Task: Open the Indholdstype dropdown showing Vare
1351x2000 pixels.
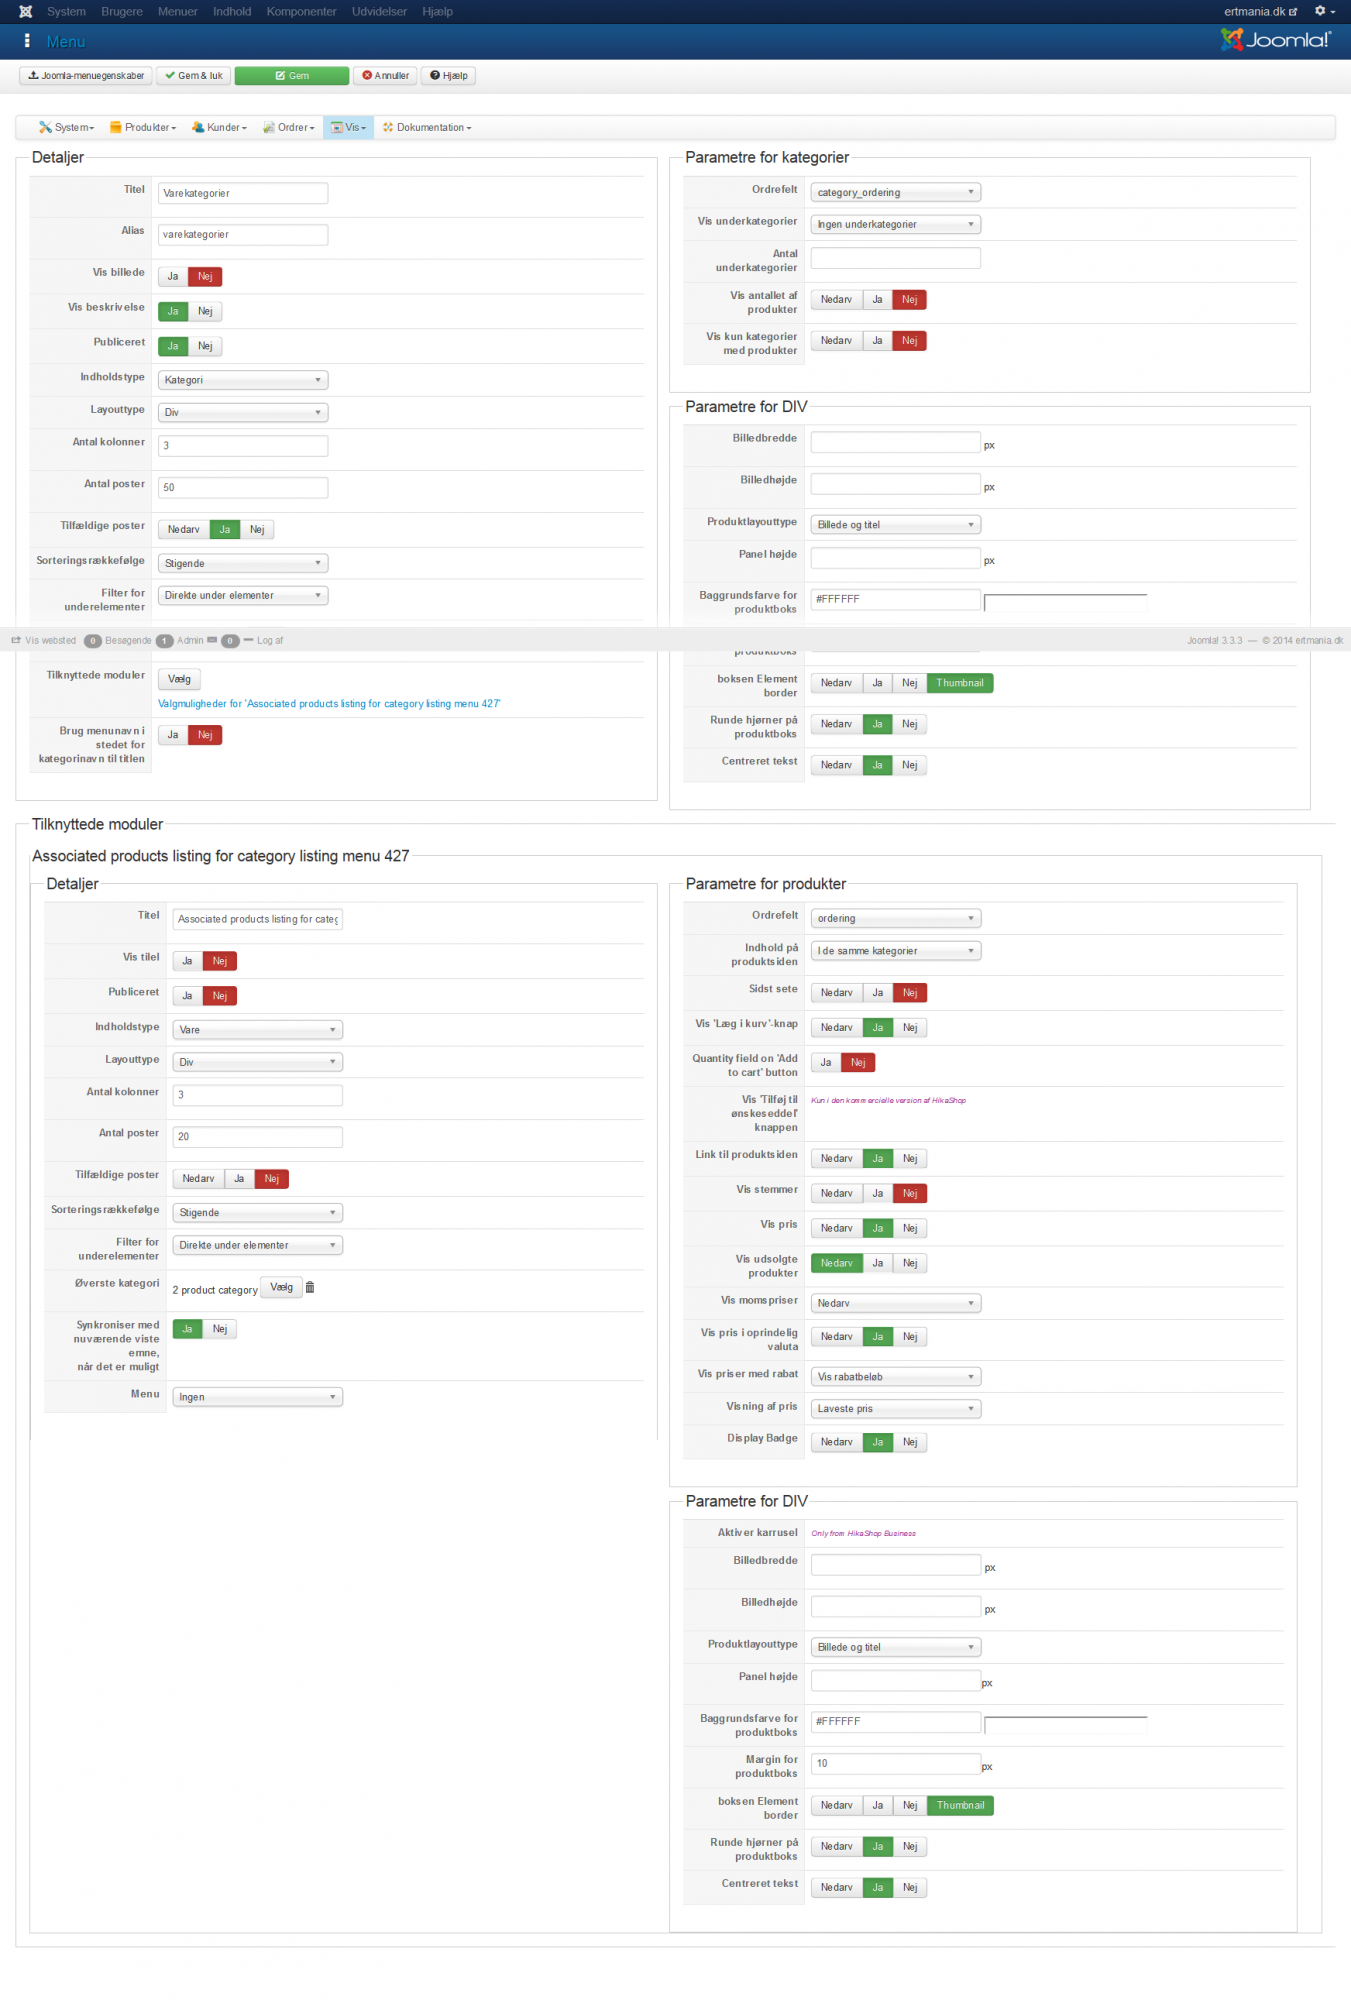Action: 258,1029
